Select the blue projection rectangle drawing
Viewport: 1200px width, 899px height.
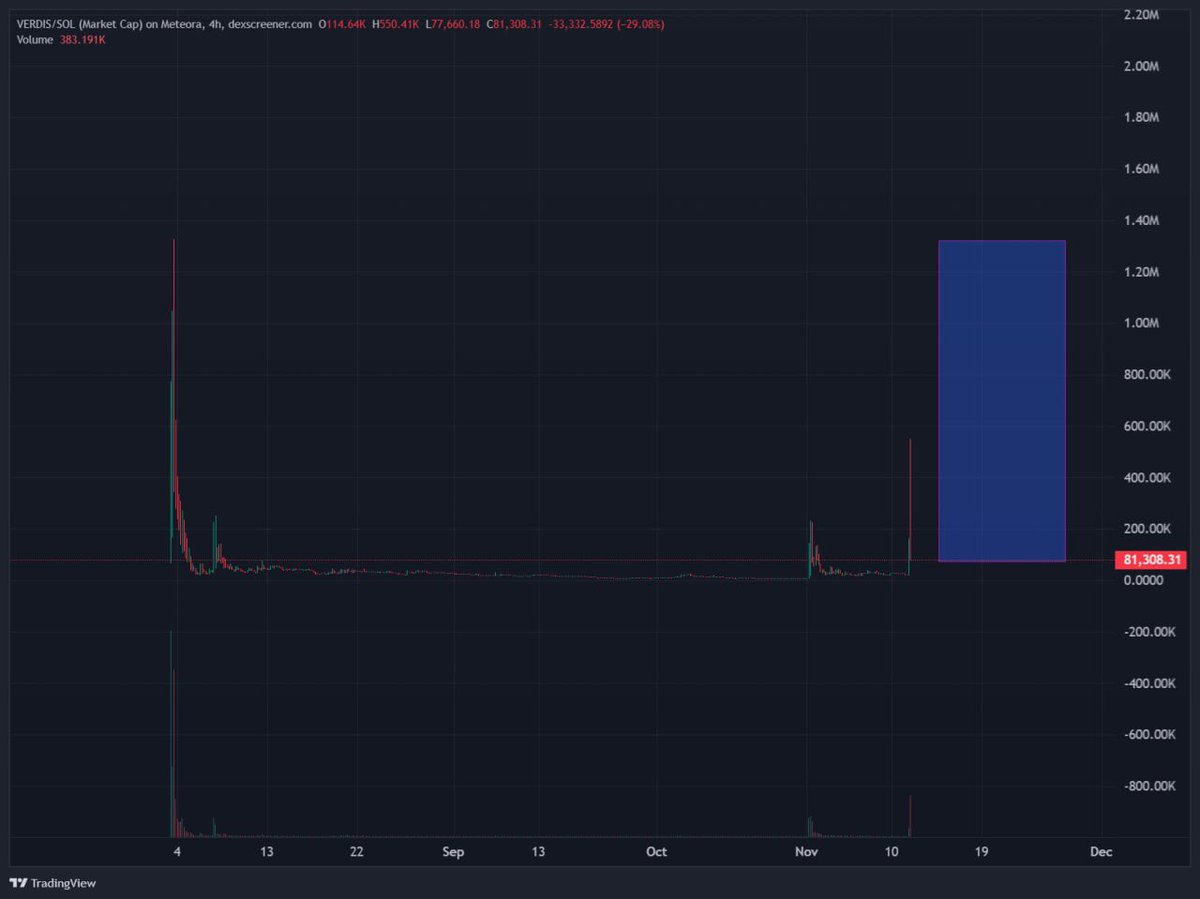coord(1002,401)
